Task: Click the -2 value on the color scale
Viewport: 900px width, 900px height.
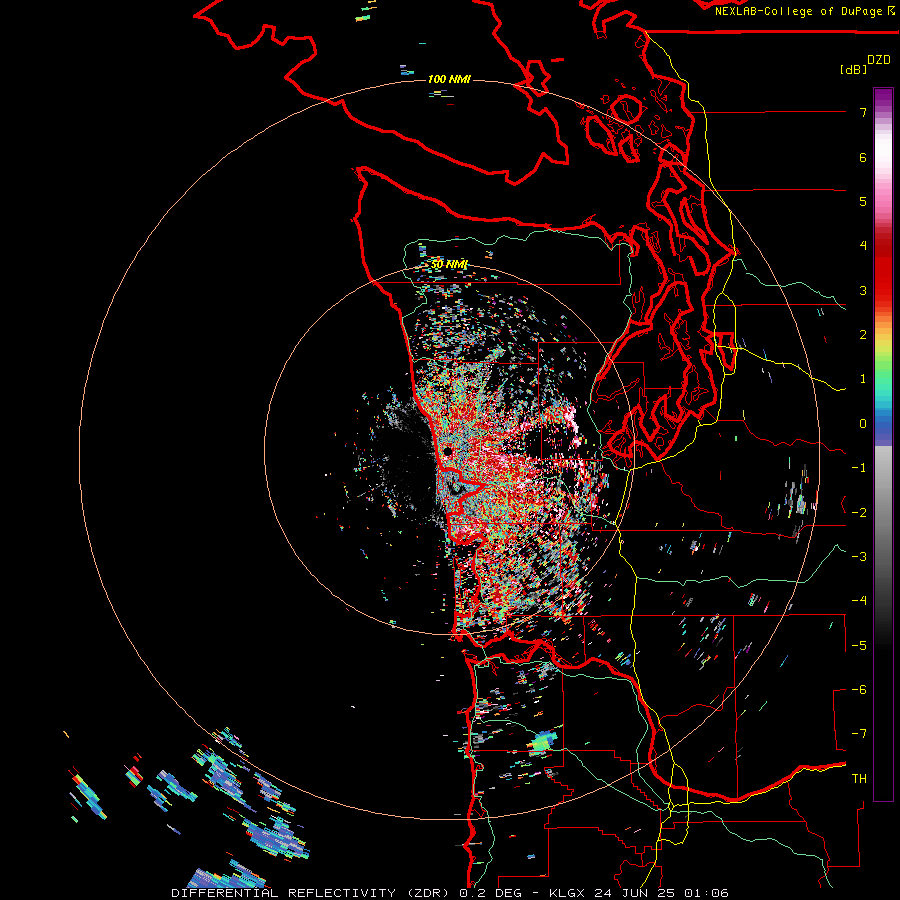Action: coord(859,512)
